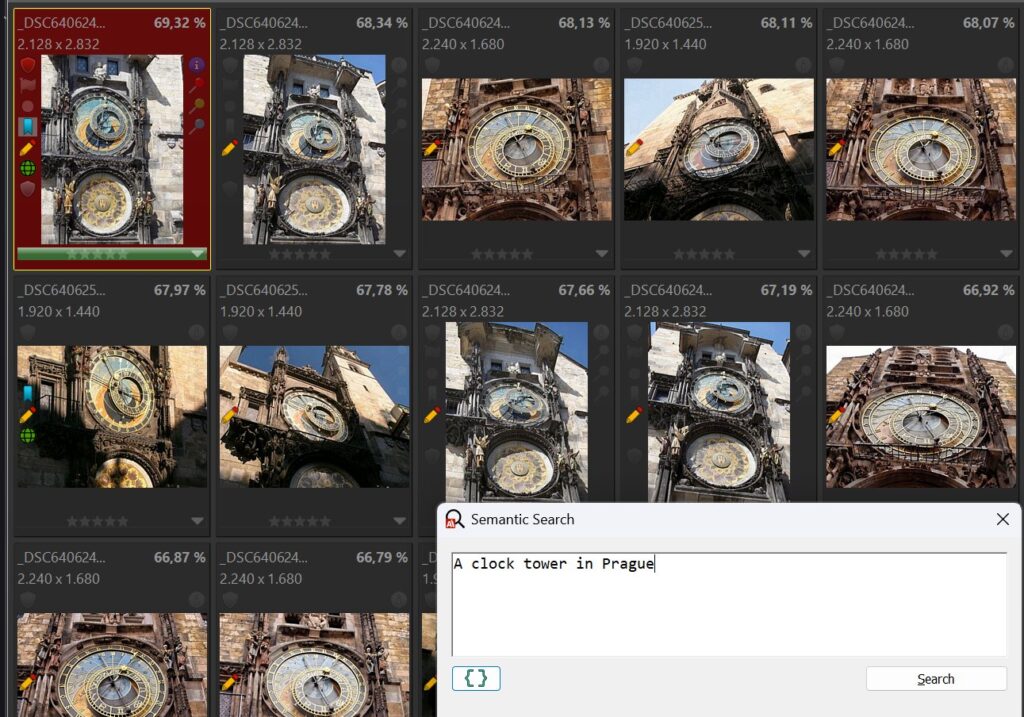Click '1.920 x 1.440' under the 68,11 % entry
1024x717 pixels.
pos(665,44)
